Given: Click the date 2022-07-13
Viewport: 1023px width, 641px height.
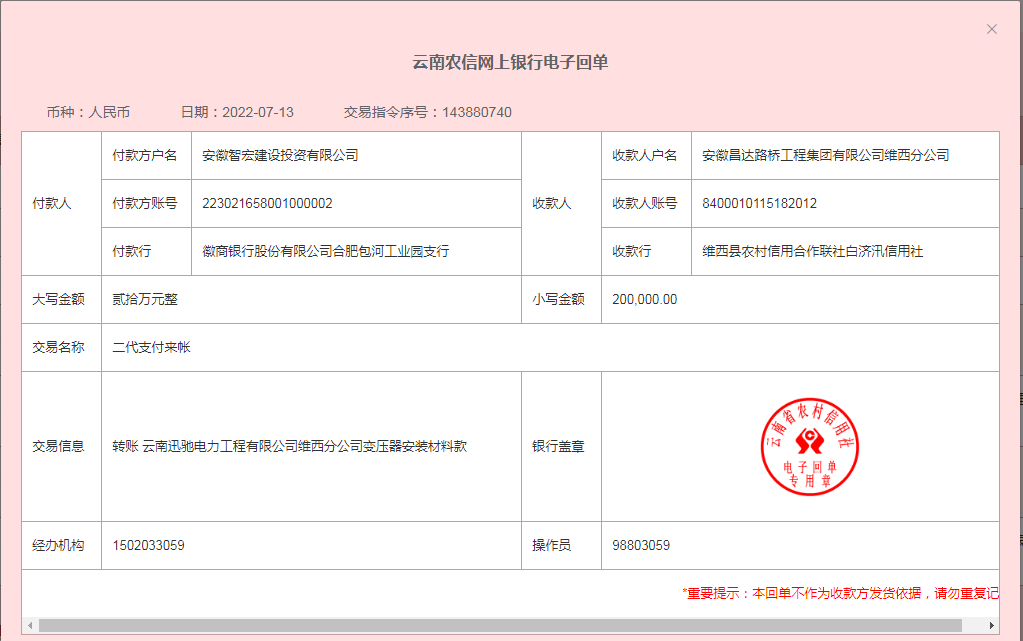Looking at the screenshot, I should click(258, 112).
